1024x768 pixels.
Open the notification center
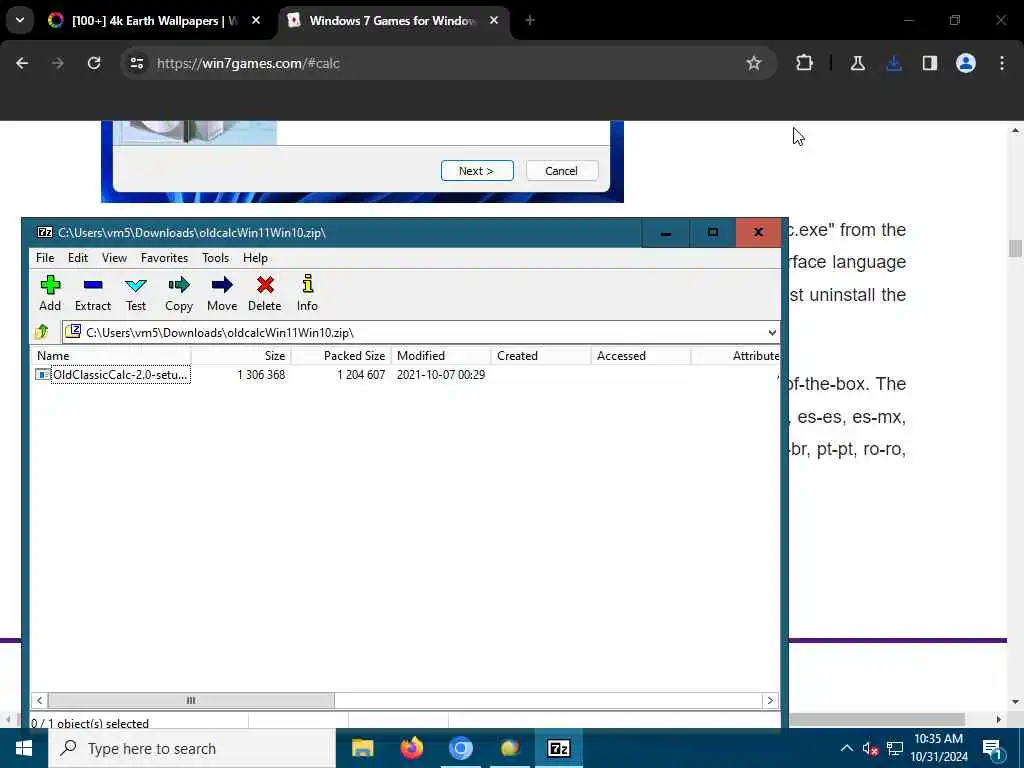pos(991,749)
